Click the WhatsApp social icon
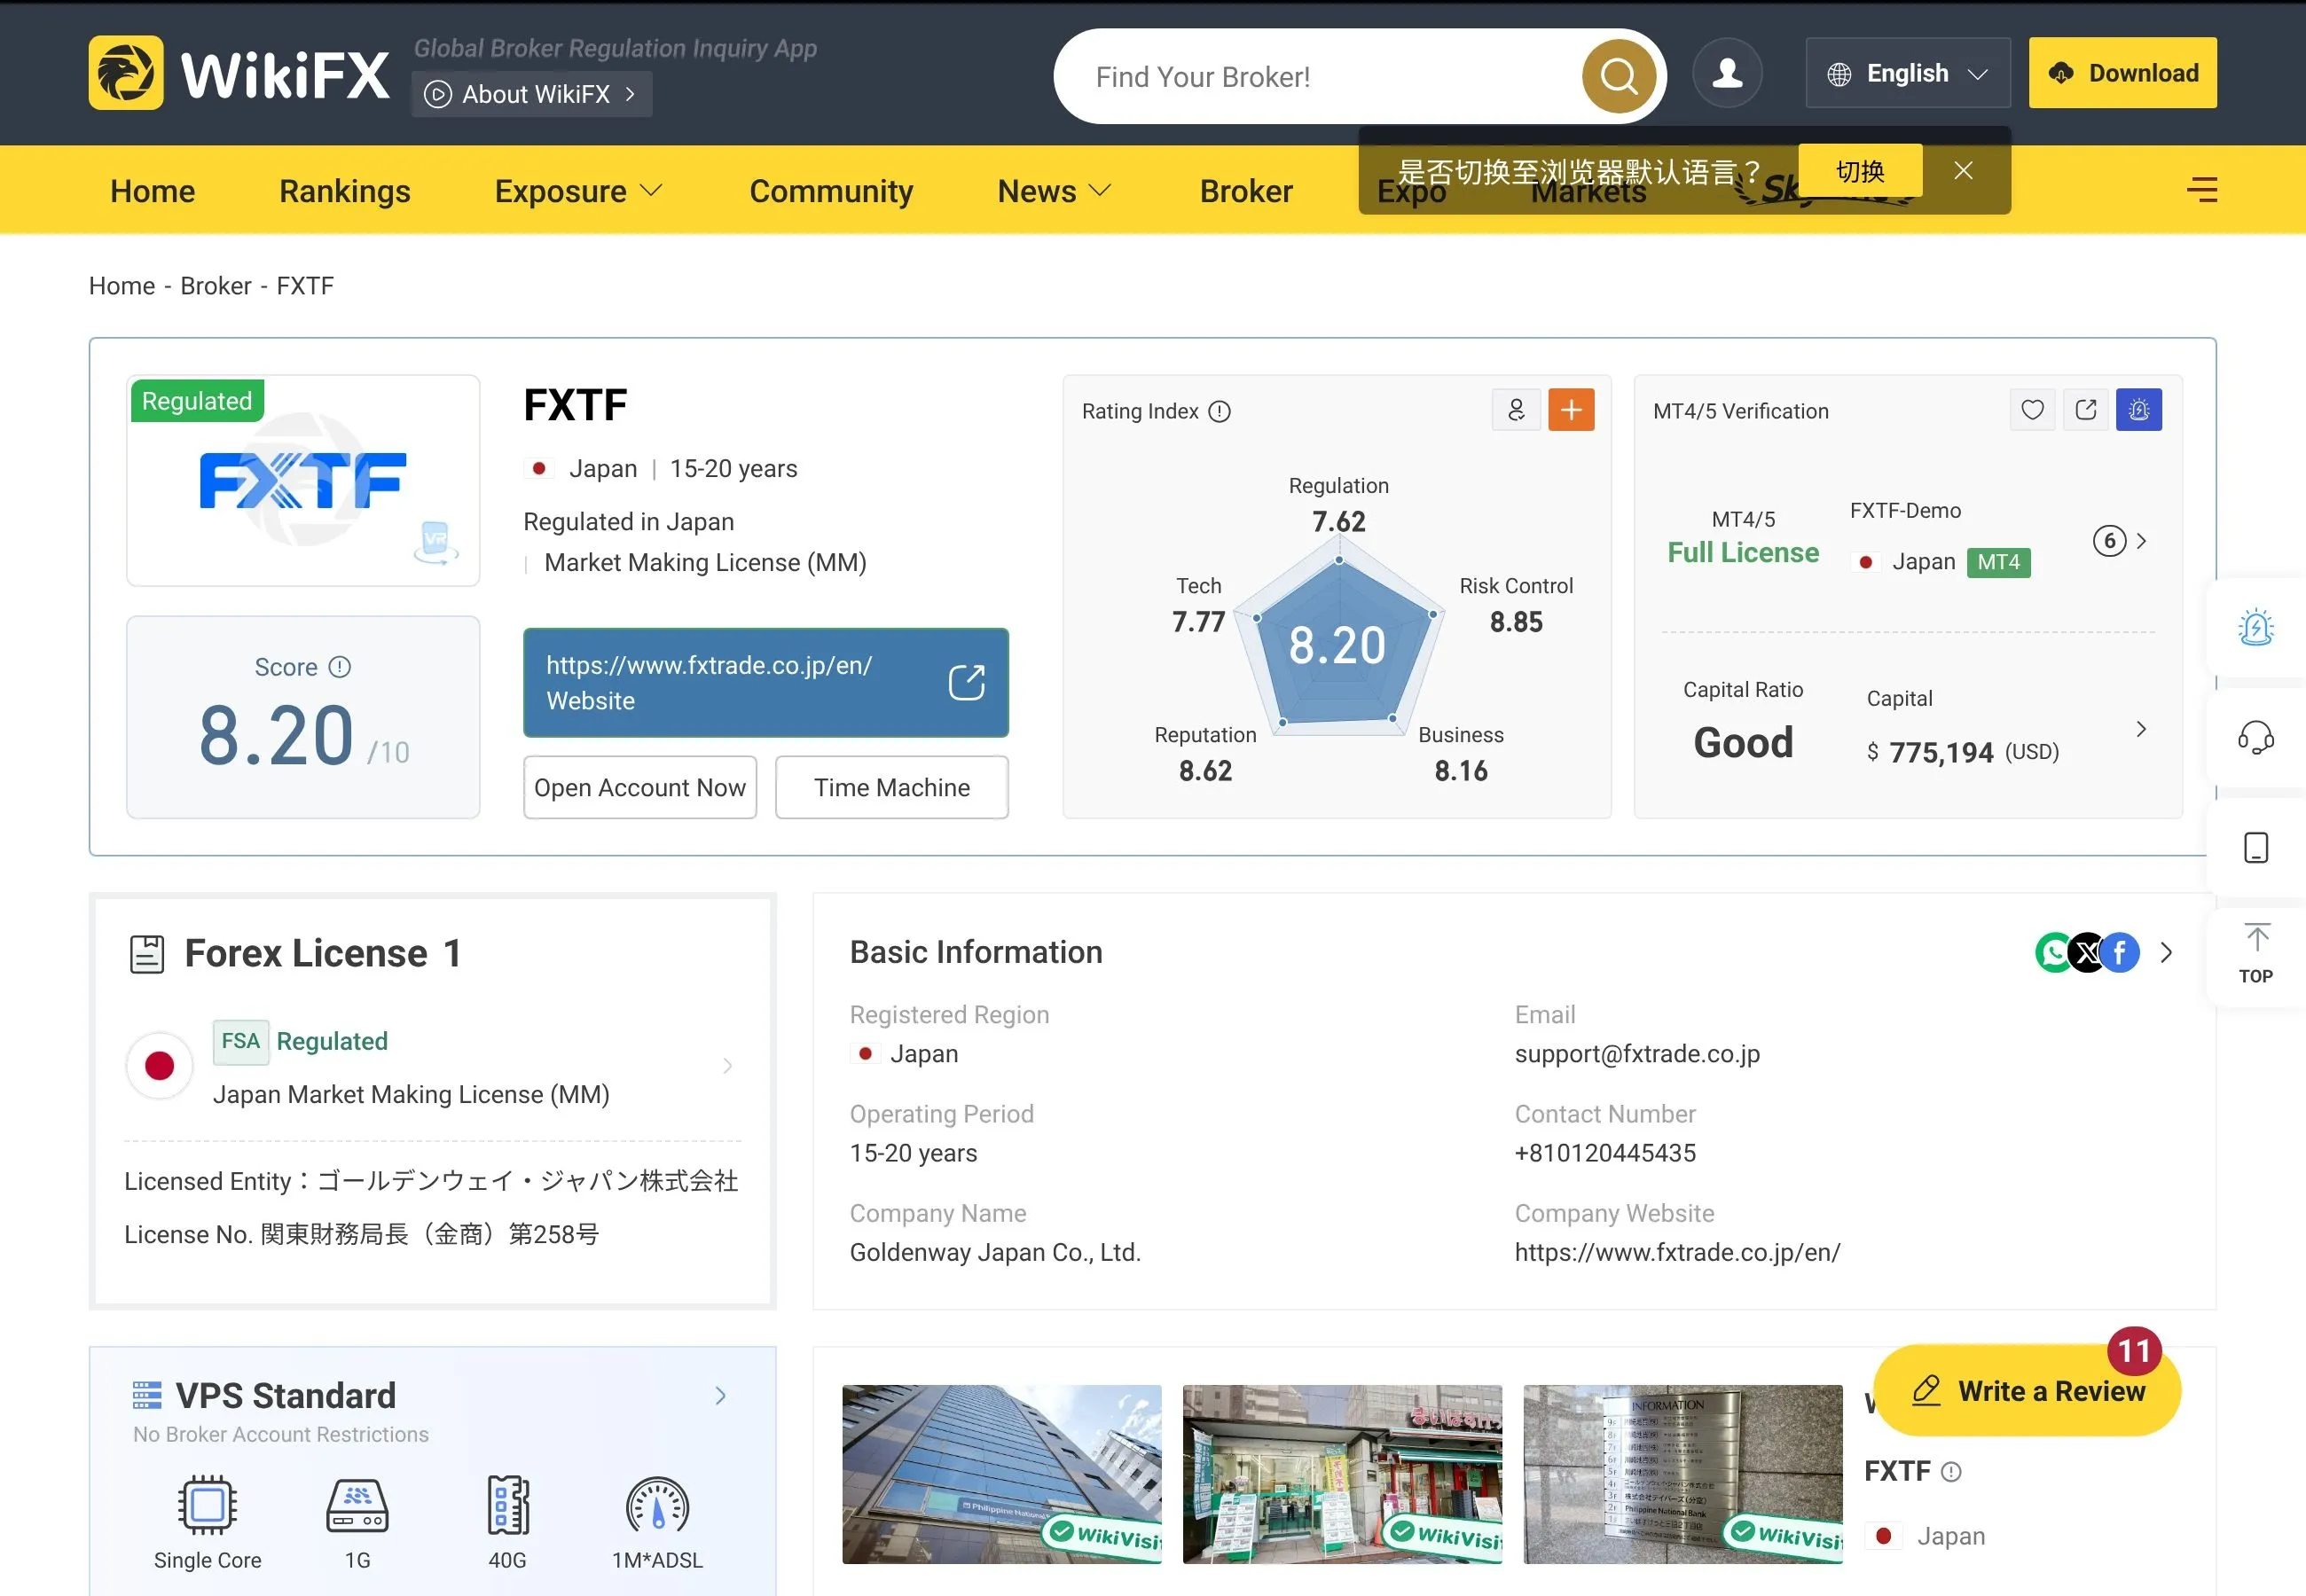 tap(2054, 952)
